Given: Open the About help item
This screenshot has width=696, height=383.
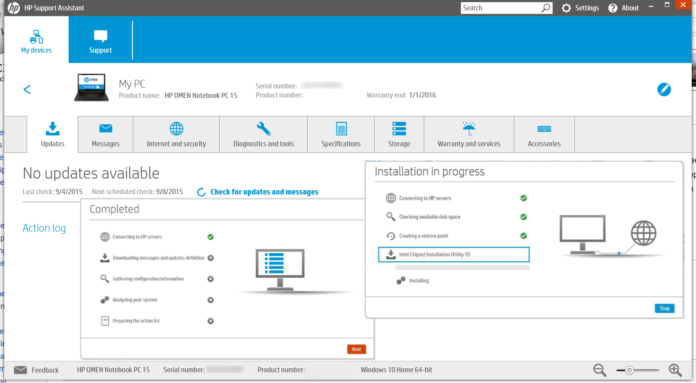Looking at the screenshot, I should [630, 8].
